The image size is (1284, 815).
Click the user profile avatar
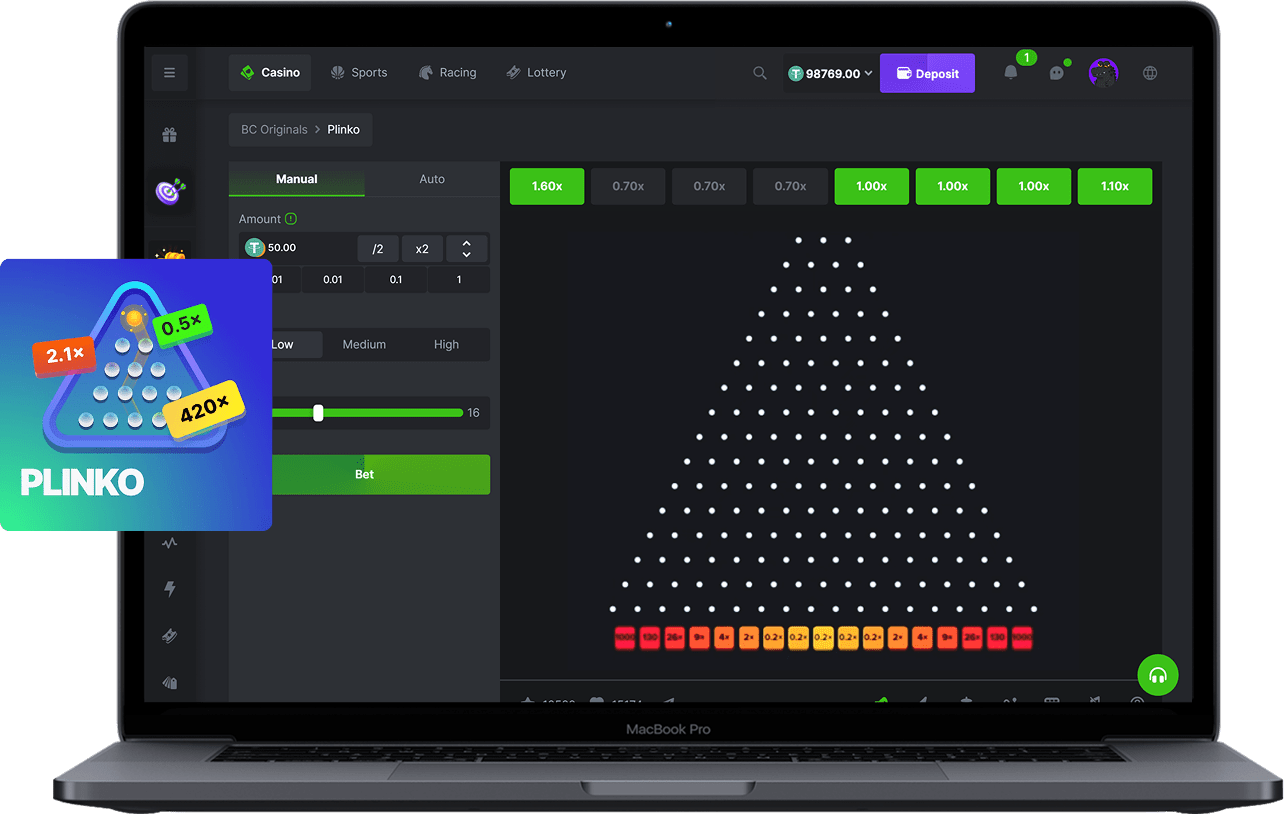(1103, 73)
